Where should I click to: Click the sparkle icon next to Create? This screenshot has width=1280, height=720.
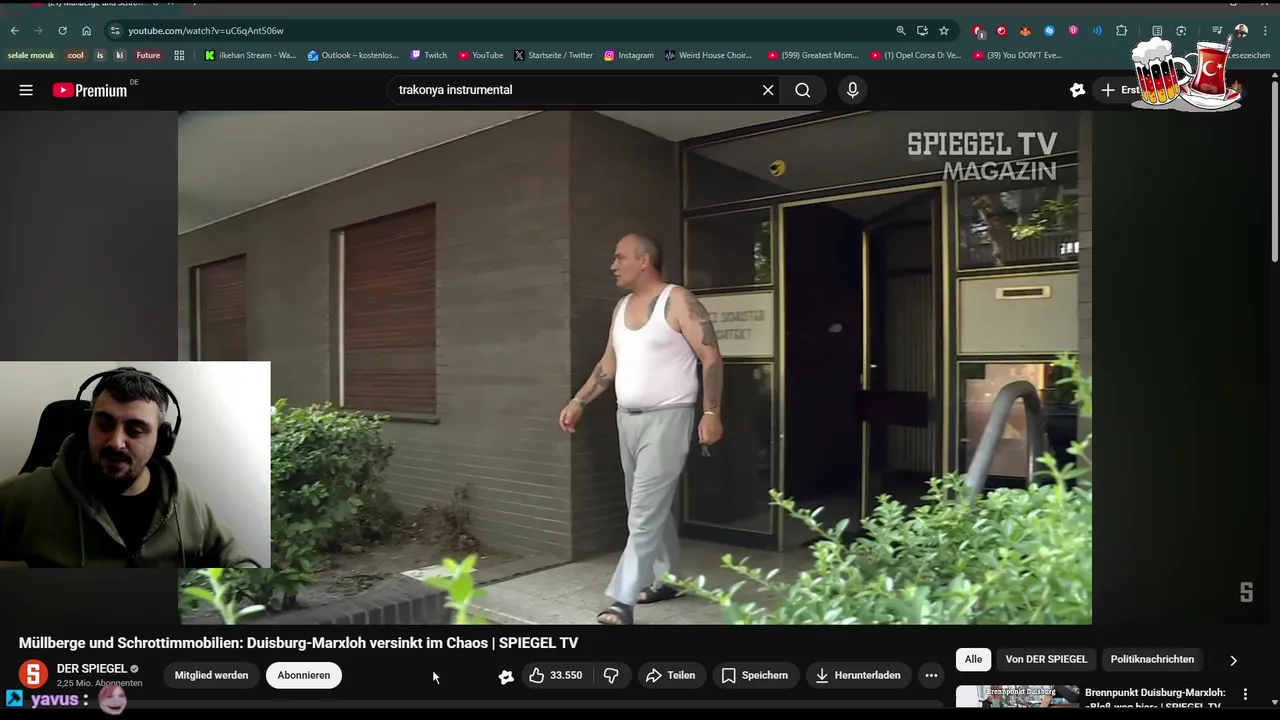[1077, 90]
